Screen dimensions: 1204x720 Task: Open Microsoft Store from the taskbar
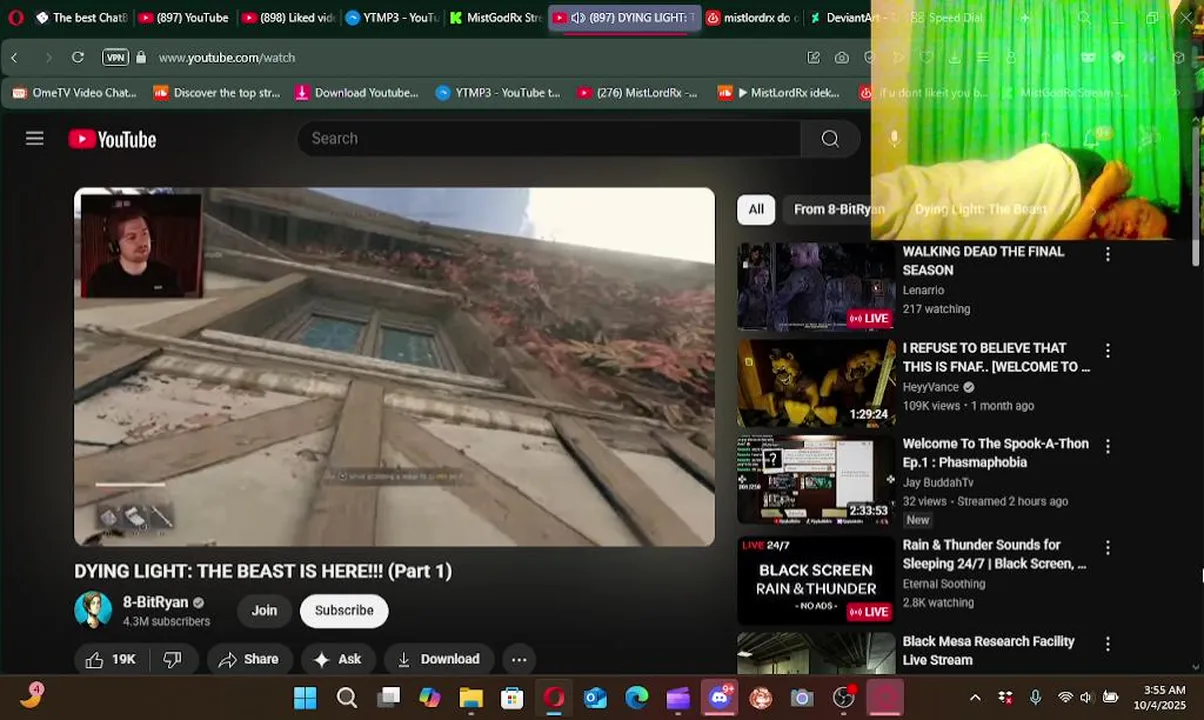coord(512,697)
